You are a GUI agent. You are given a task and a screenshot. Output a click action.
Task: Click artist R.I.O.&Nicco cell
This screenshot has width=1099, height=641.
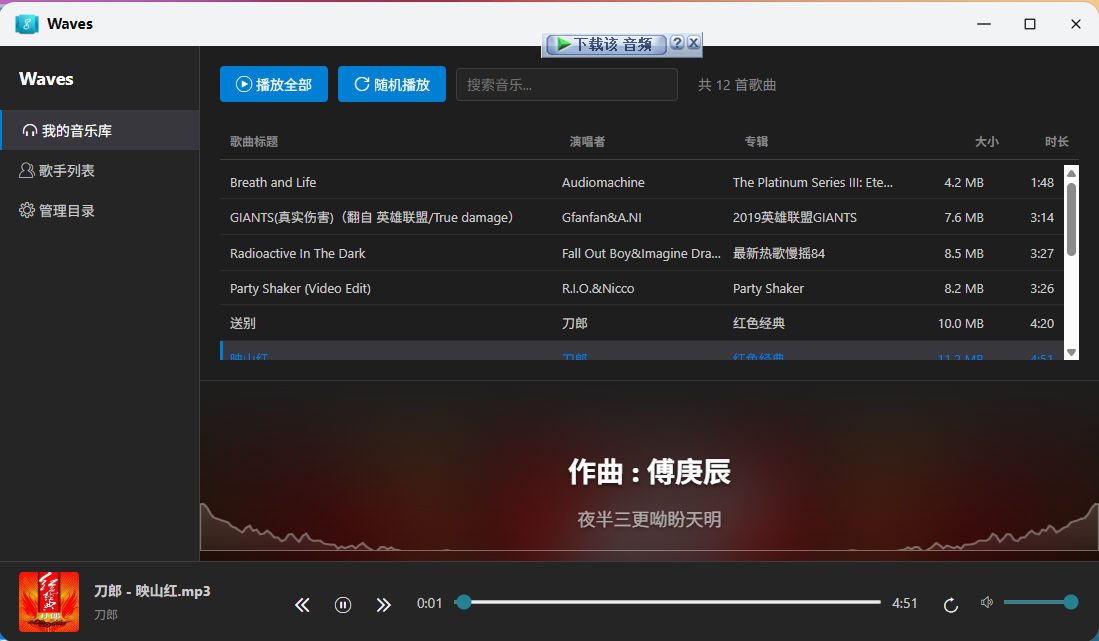point(598,288)
